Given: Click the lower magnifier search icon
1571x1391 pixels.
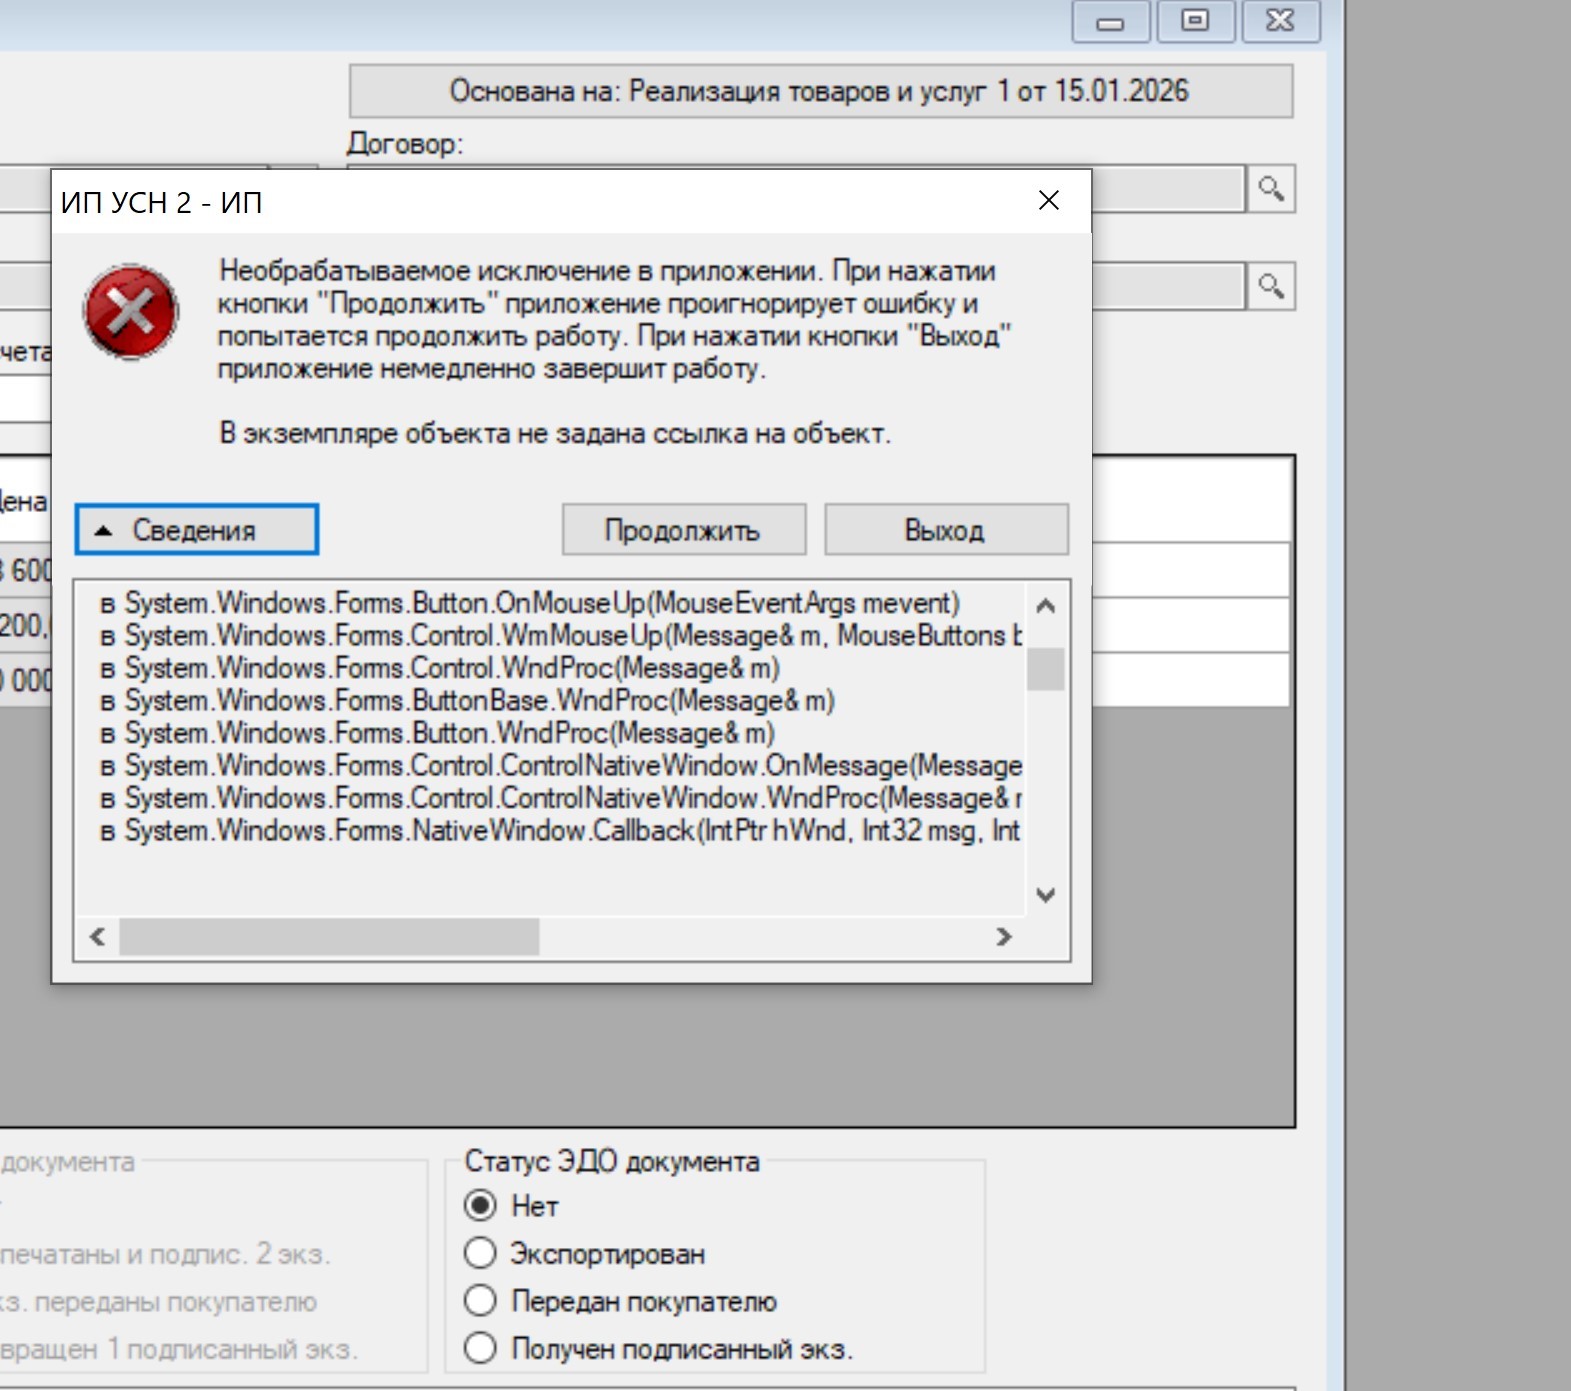Looking at the screenshot, I should pyautogui.click(x=1271, y=287).
